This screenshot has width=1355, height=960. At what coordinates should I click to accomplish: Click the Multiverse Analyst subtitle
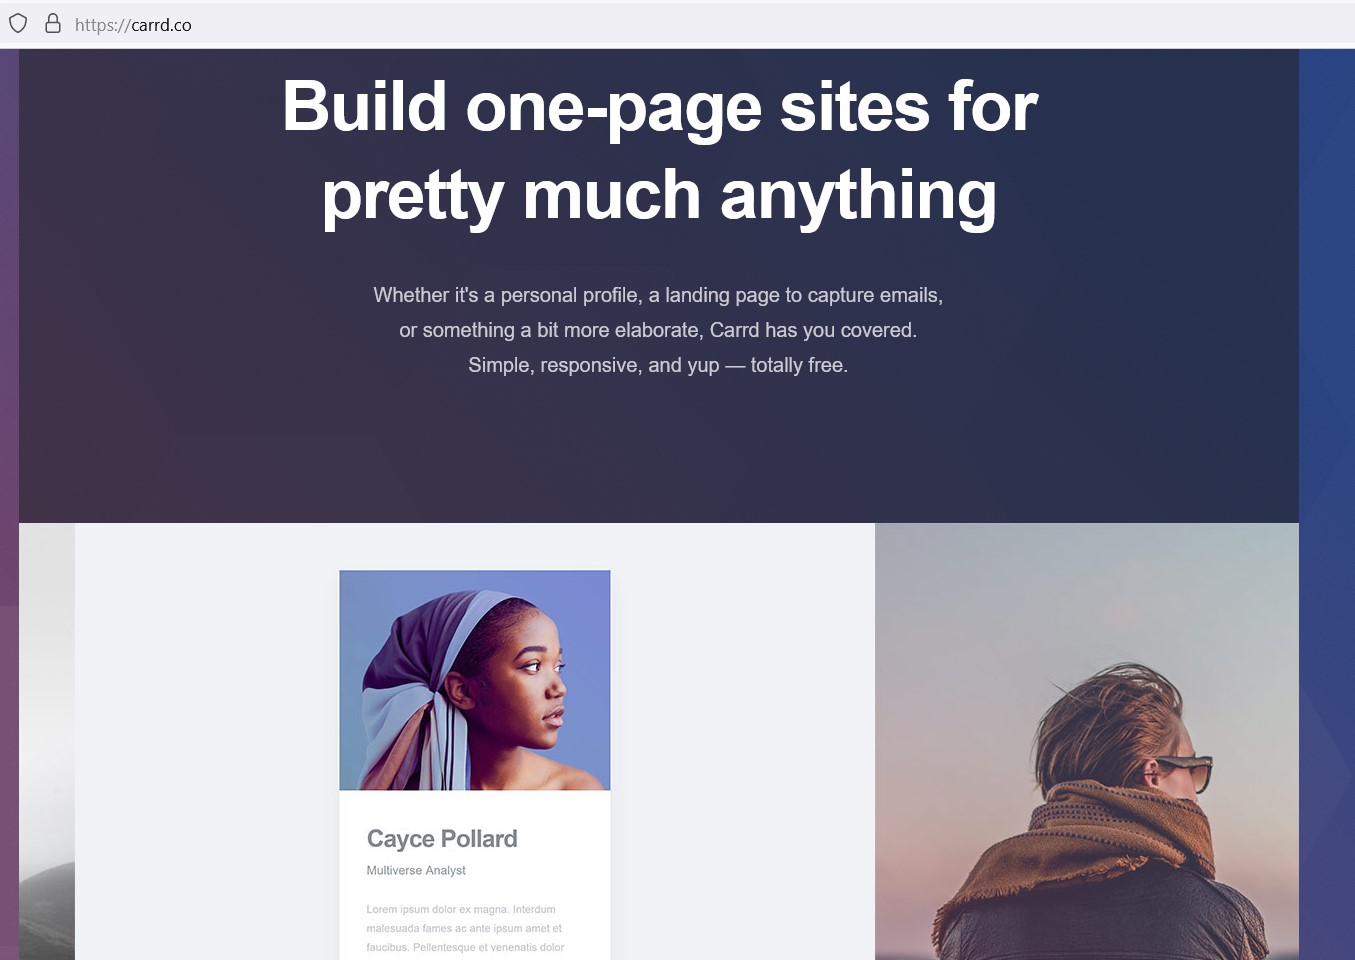pos(416,870)
